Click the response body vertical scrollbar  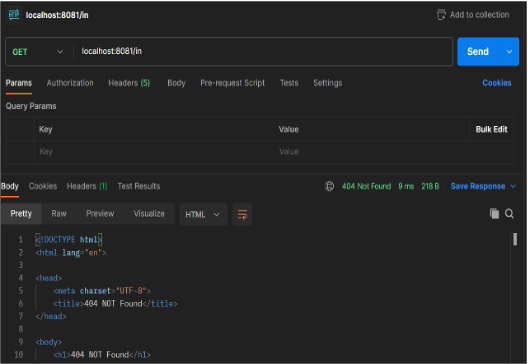pos(515,239)
